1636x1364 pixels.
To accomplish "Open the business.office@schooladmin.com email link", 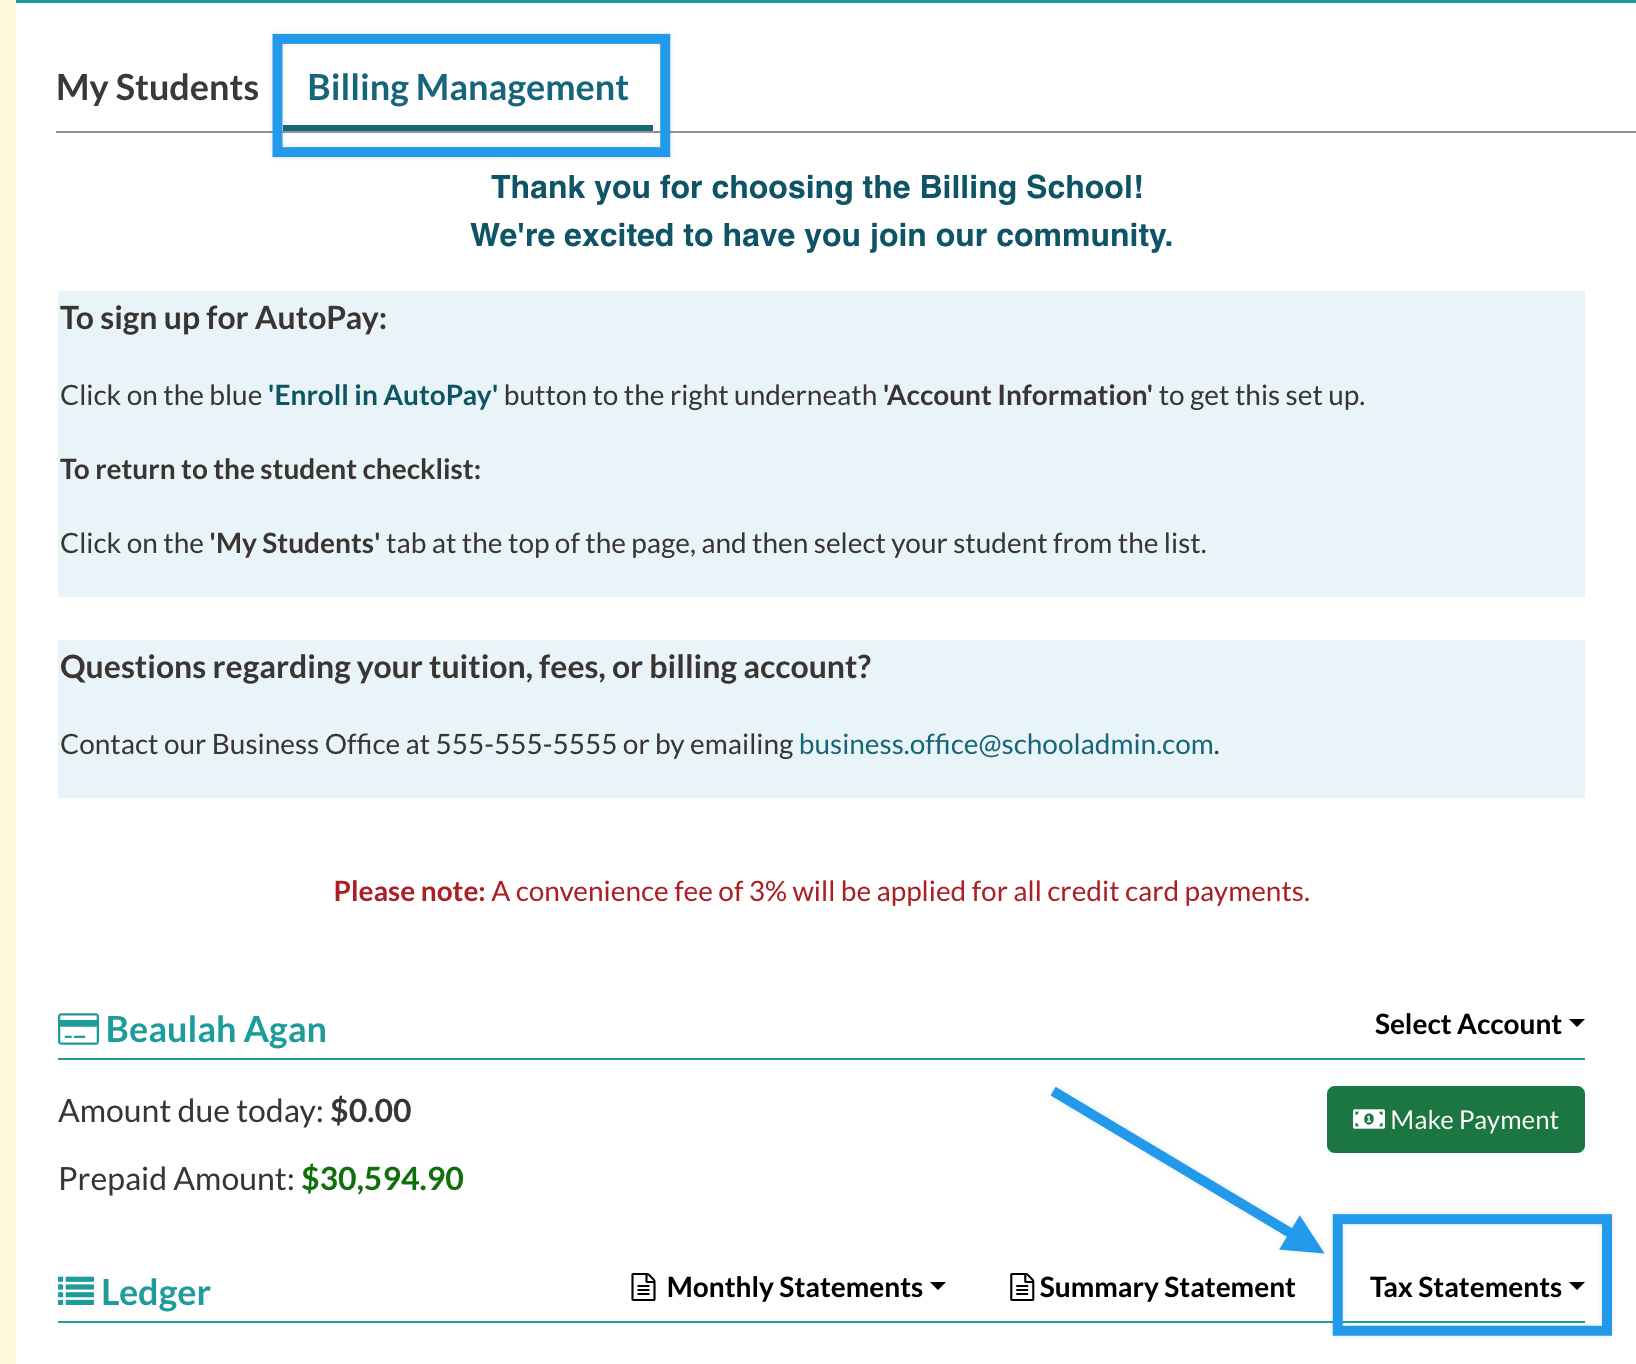I will [x=1005, y=744].
